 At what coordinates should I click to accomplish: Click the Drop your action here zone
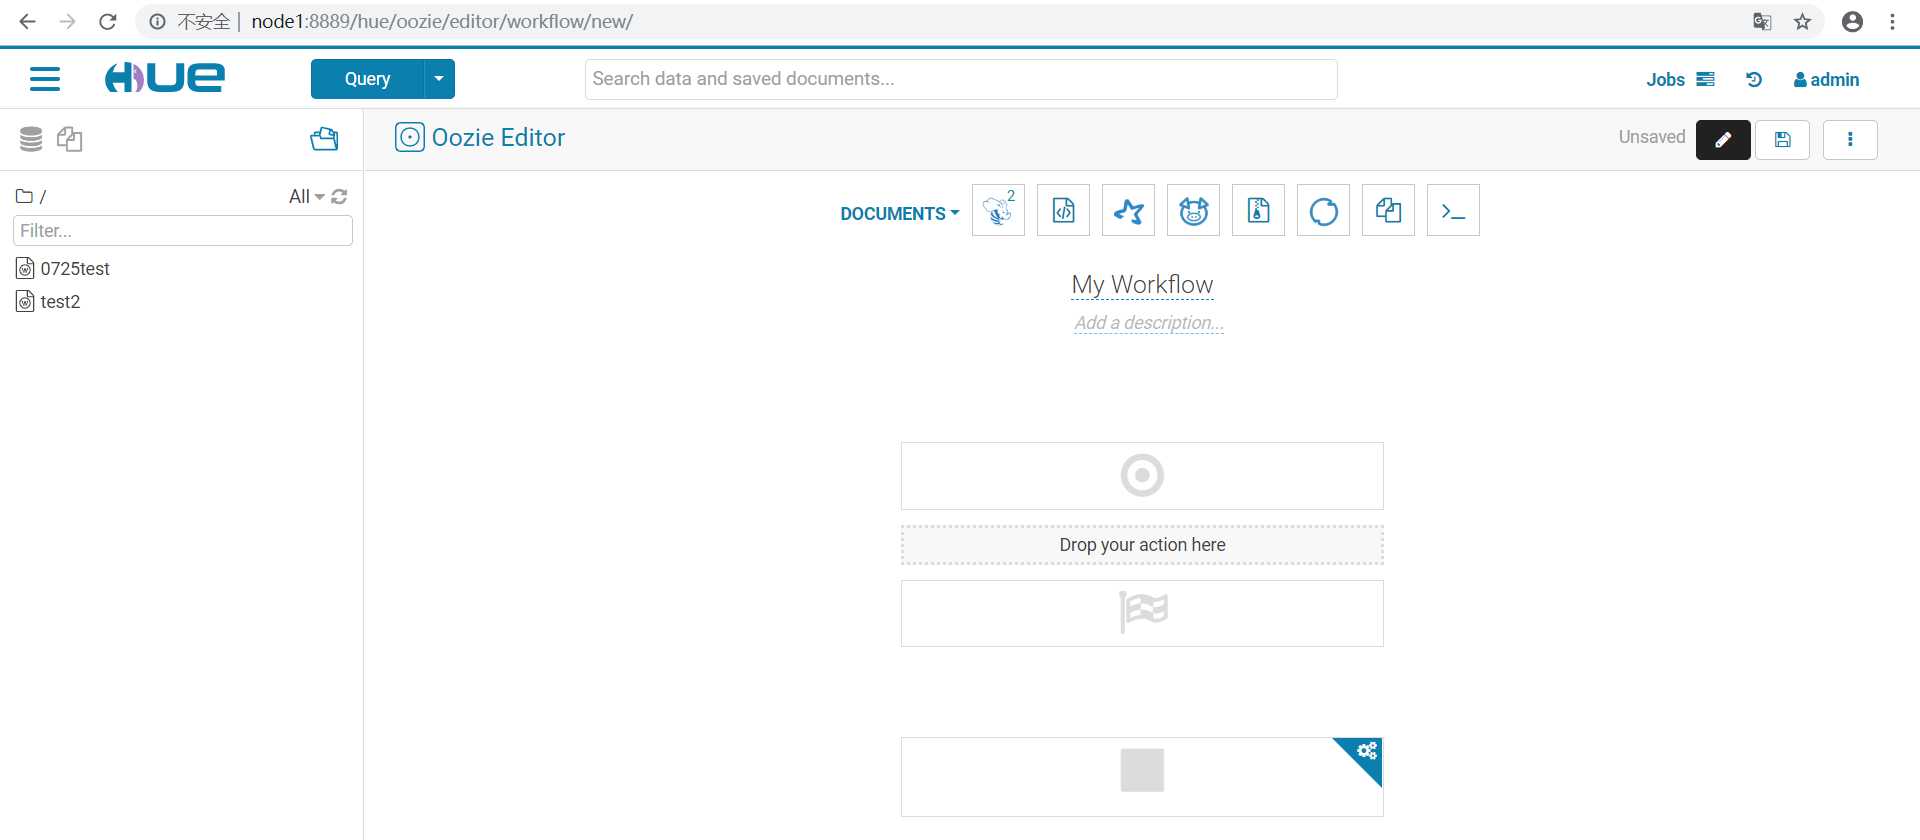pos(1142,545)
